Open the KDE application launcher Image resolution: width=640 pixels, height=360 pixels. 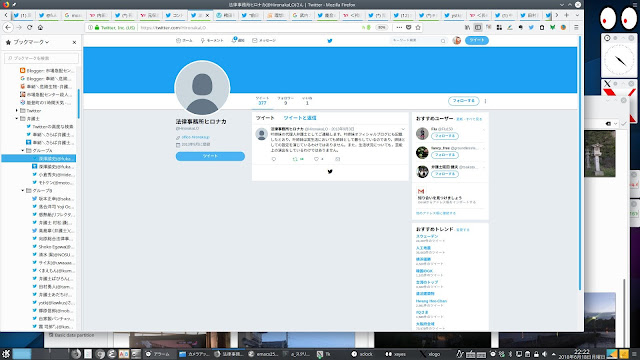click(6, 353)
